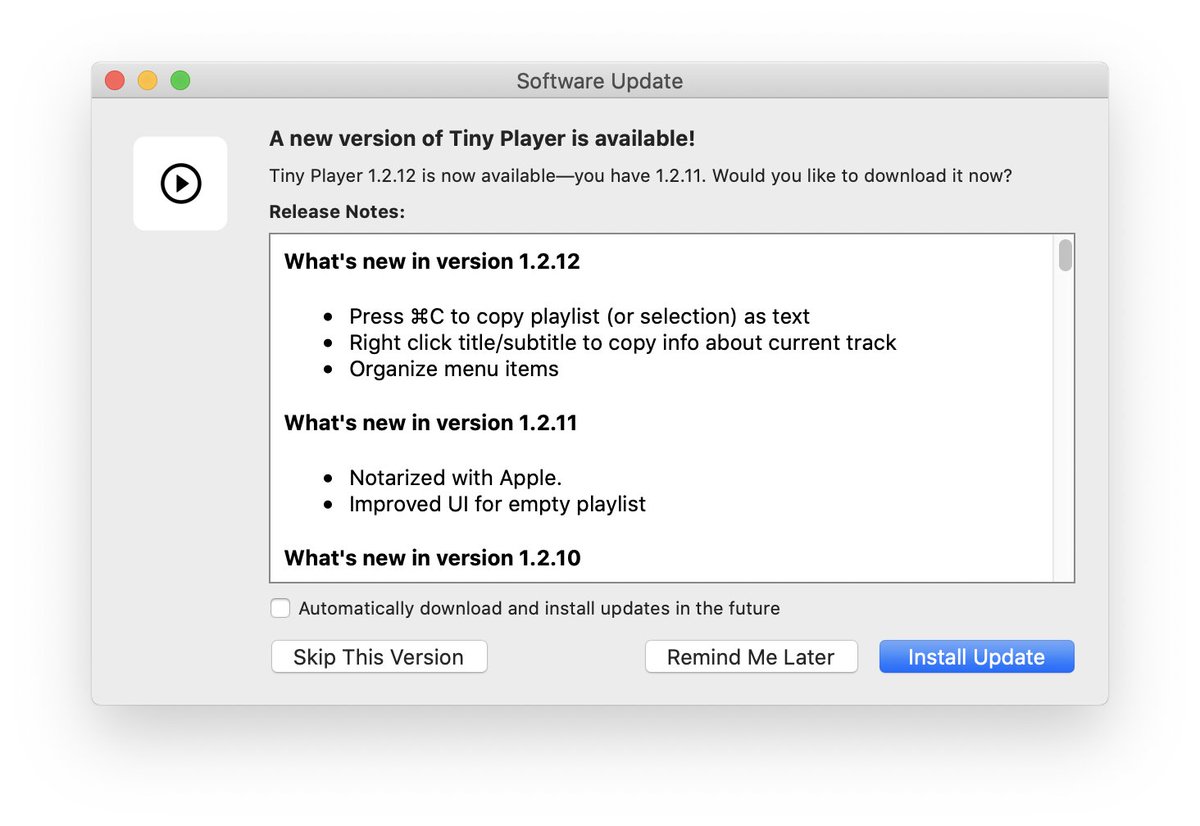Click the "Right click title/subtitle" release note
The width and height of the screenshot is (1200, 826).
pos(623,343)
